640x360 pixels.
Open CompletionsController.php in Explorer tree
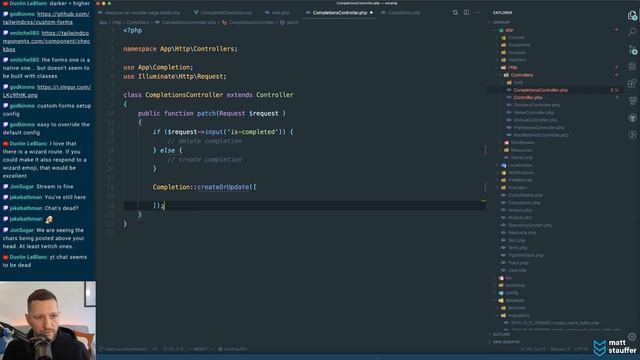coord(540,90)
